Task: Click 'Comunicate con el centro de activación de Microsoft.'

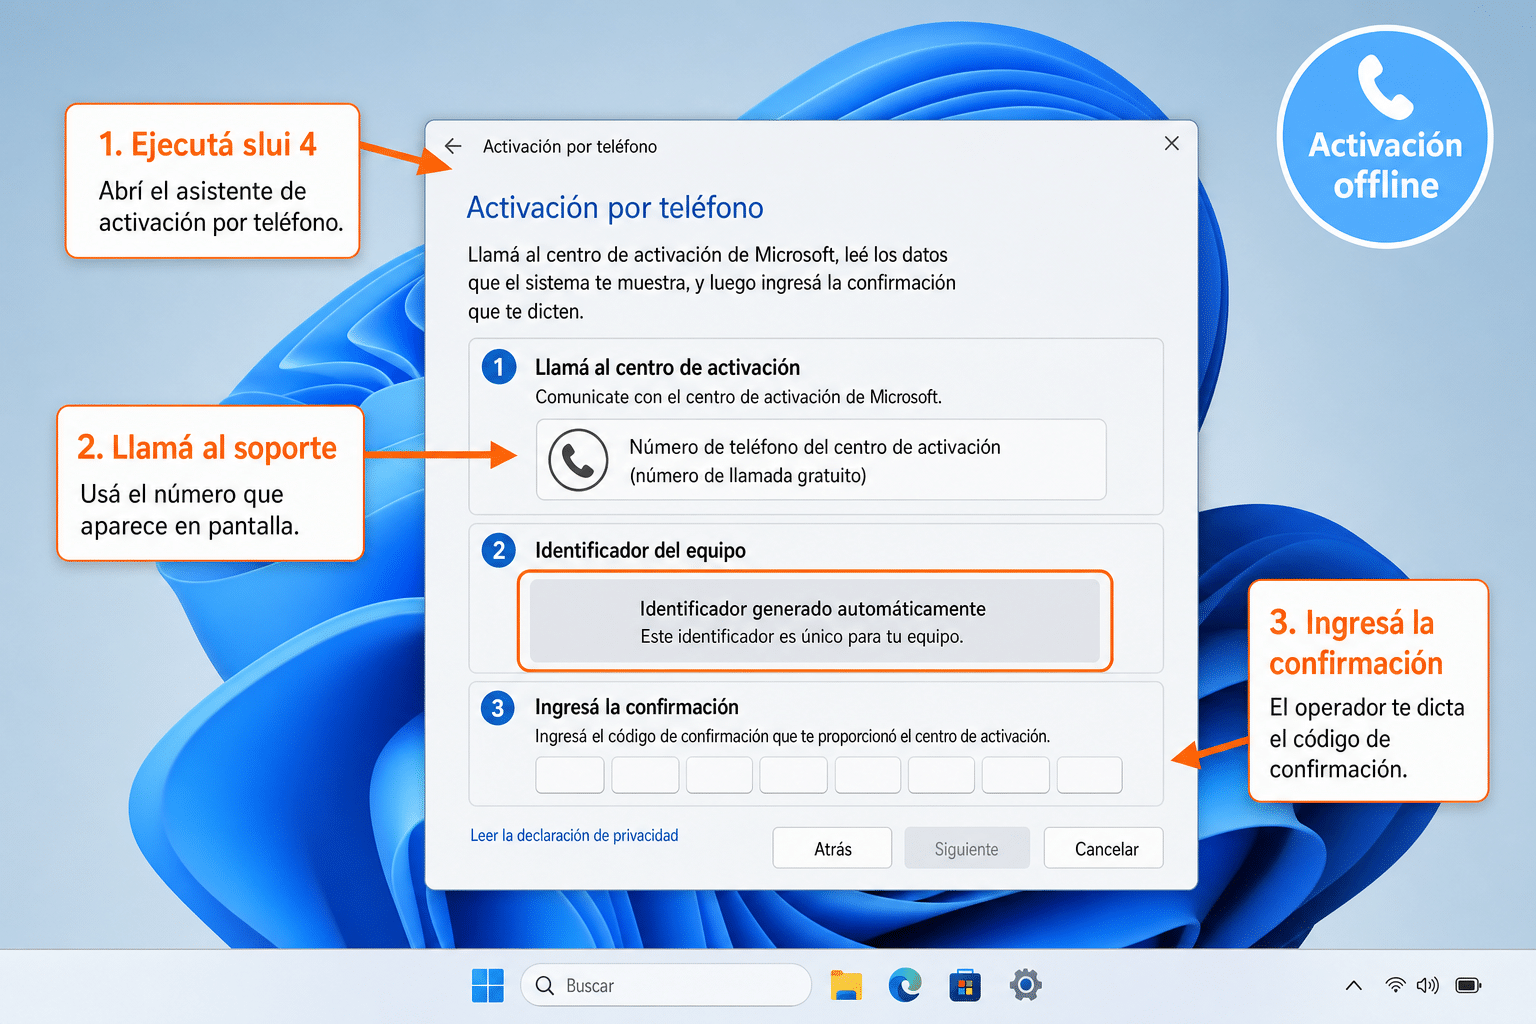Action: pos(738,397)
